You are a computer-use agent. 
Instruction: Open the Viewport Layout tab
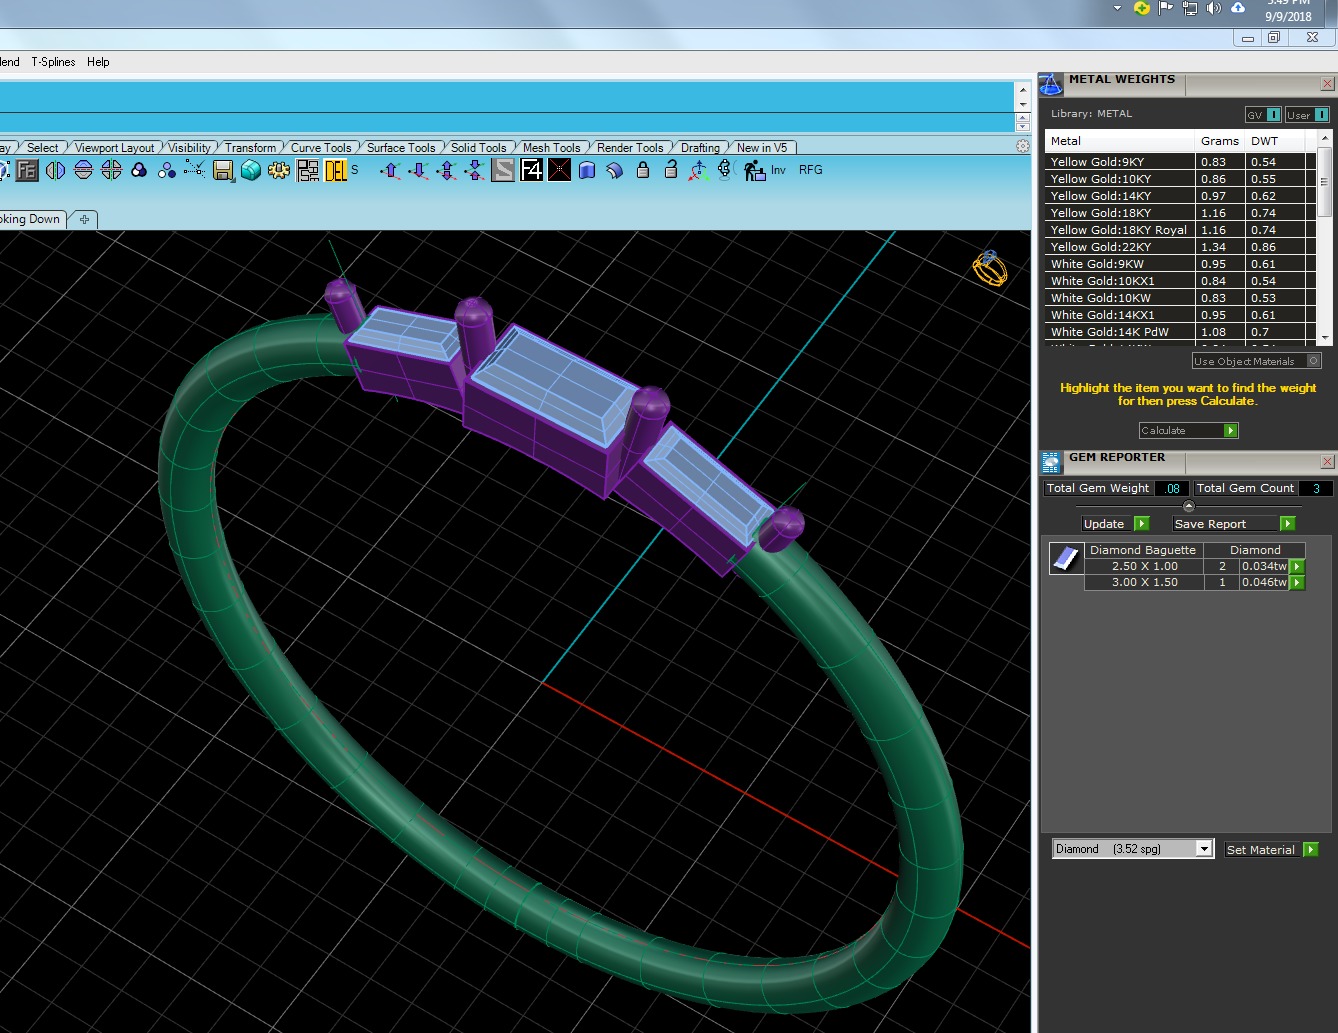[x=114, y=147]
